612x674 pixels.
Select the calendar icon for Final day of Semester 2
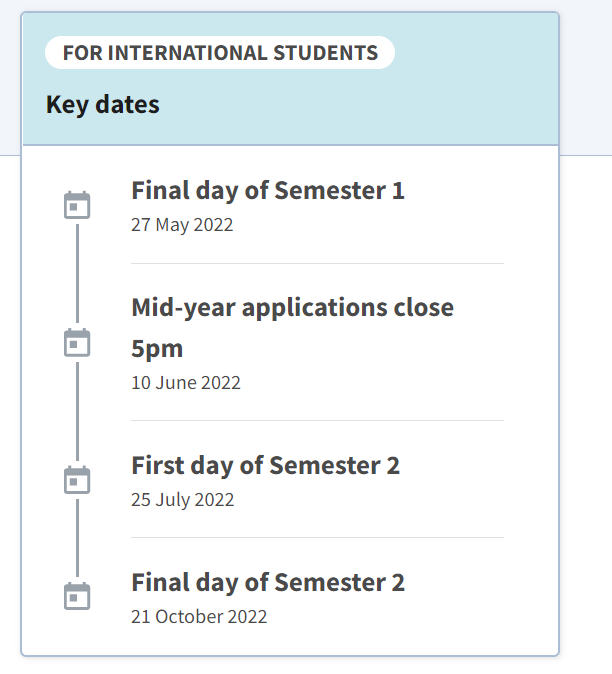coord(77,596)
